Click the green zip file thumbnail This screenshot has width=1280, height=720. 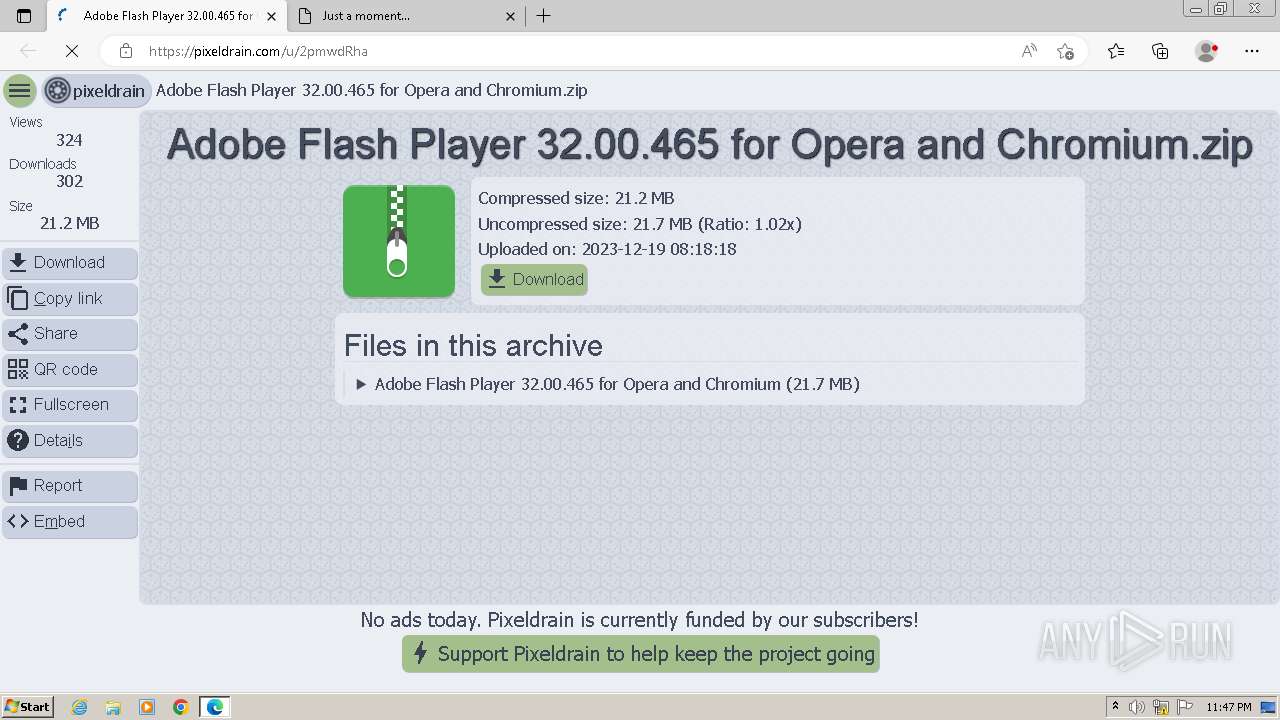point(399,241)
